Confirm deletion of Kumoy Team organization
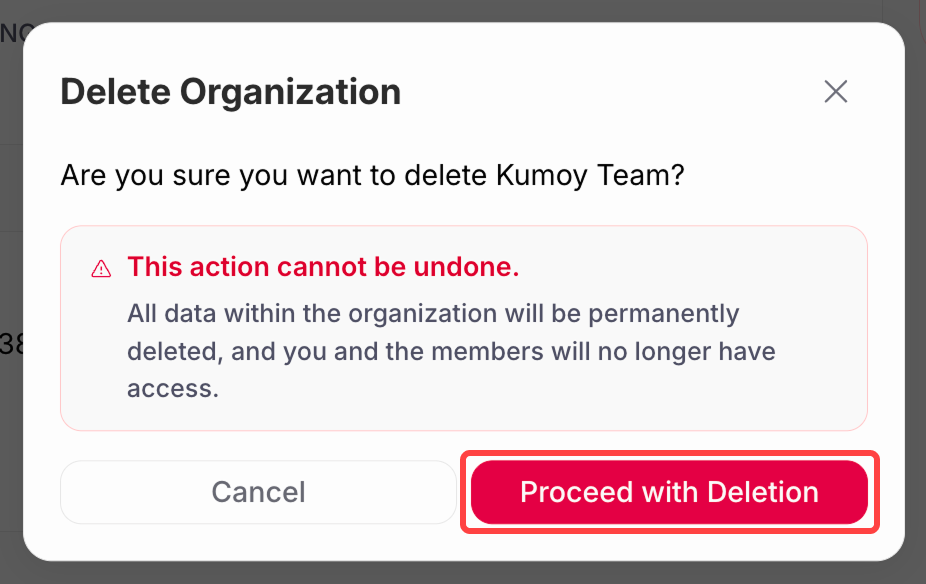Image resolution: width=926 pixels, height=584 pixels. (x=668, y=492)
